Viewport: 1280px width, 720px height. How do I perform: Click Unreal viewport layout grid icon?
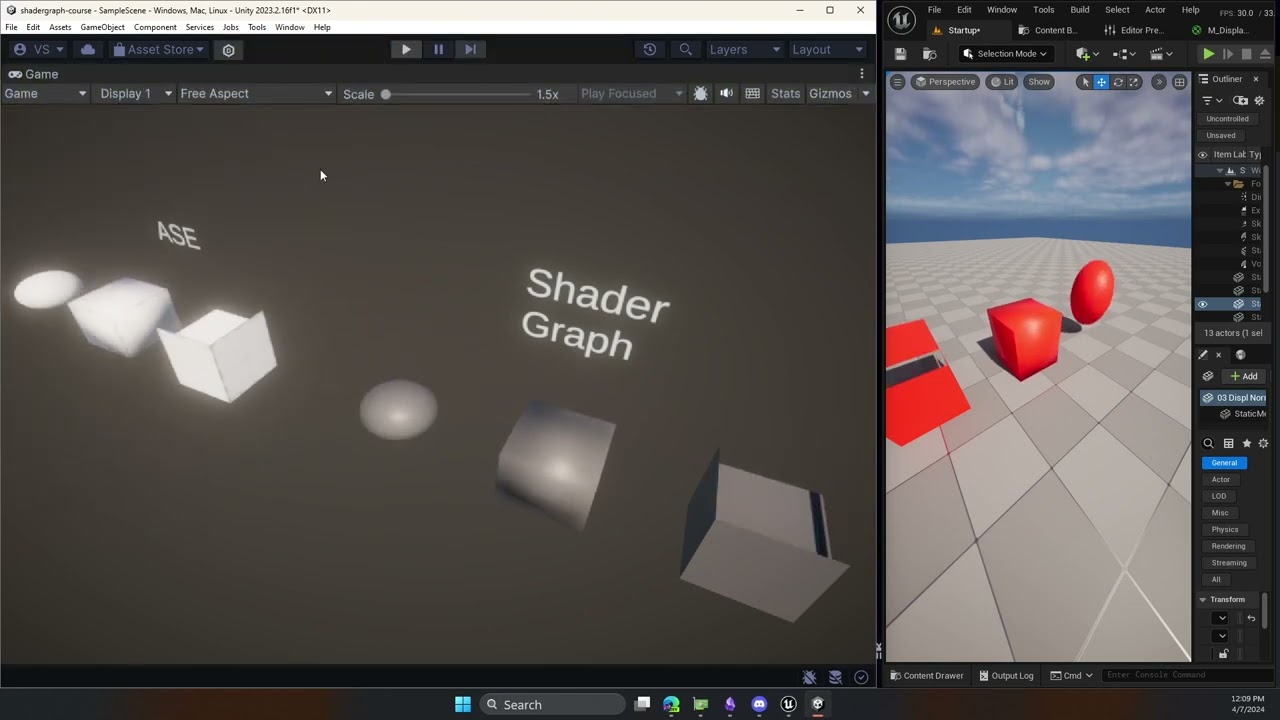[x=1180, y=82]
